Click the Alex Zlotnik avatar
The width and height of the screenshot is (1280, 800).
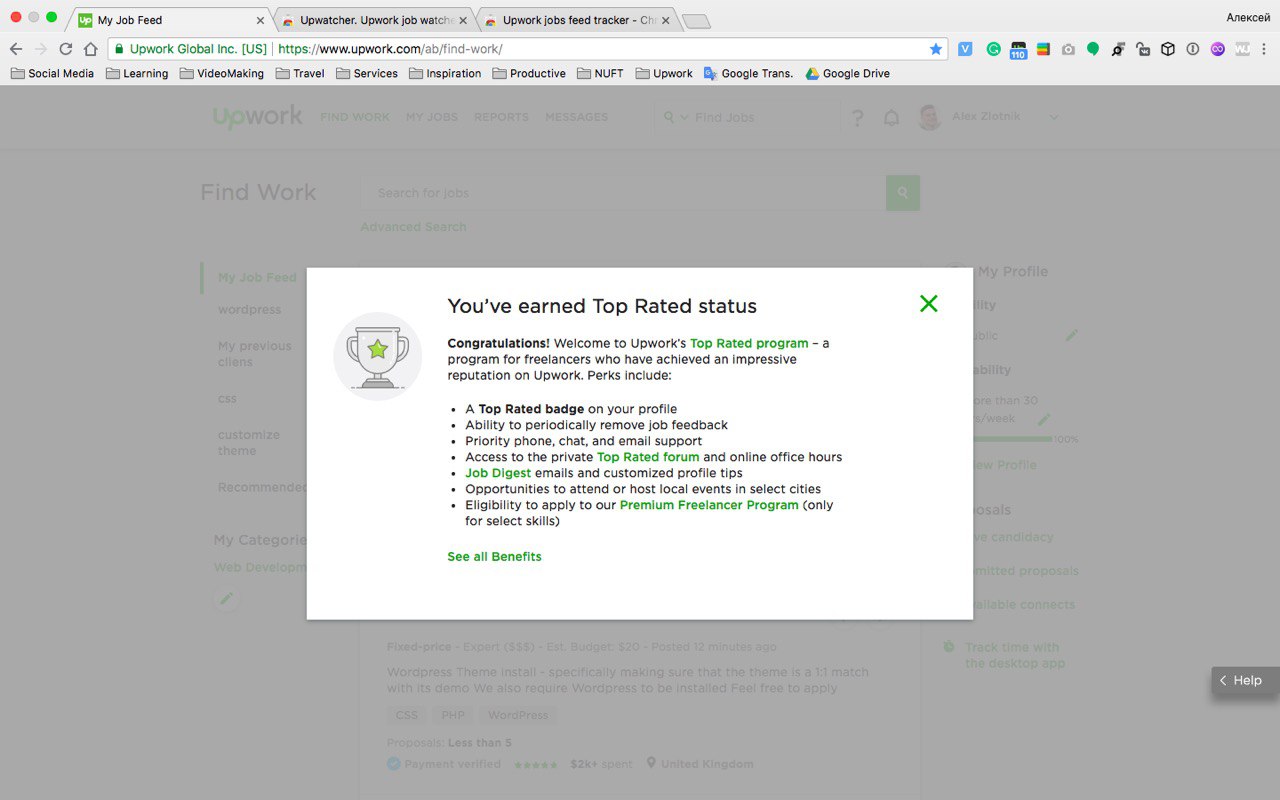click(x=929, y=118)
